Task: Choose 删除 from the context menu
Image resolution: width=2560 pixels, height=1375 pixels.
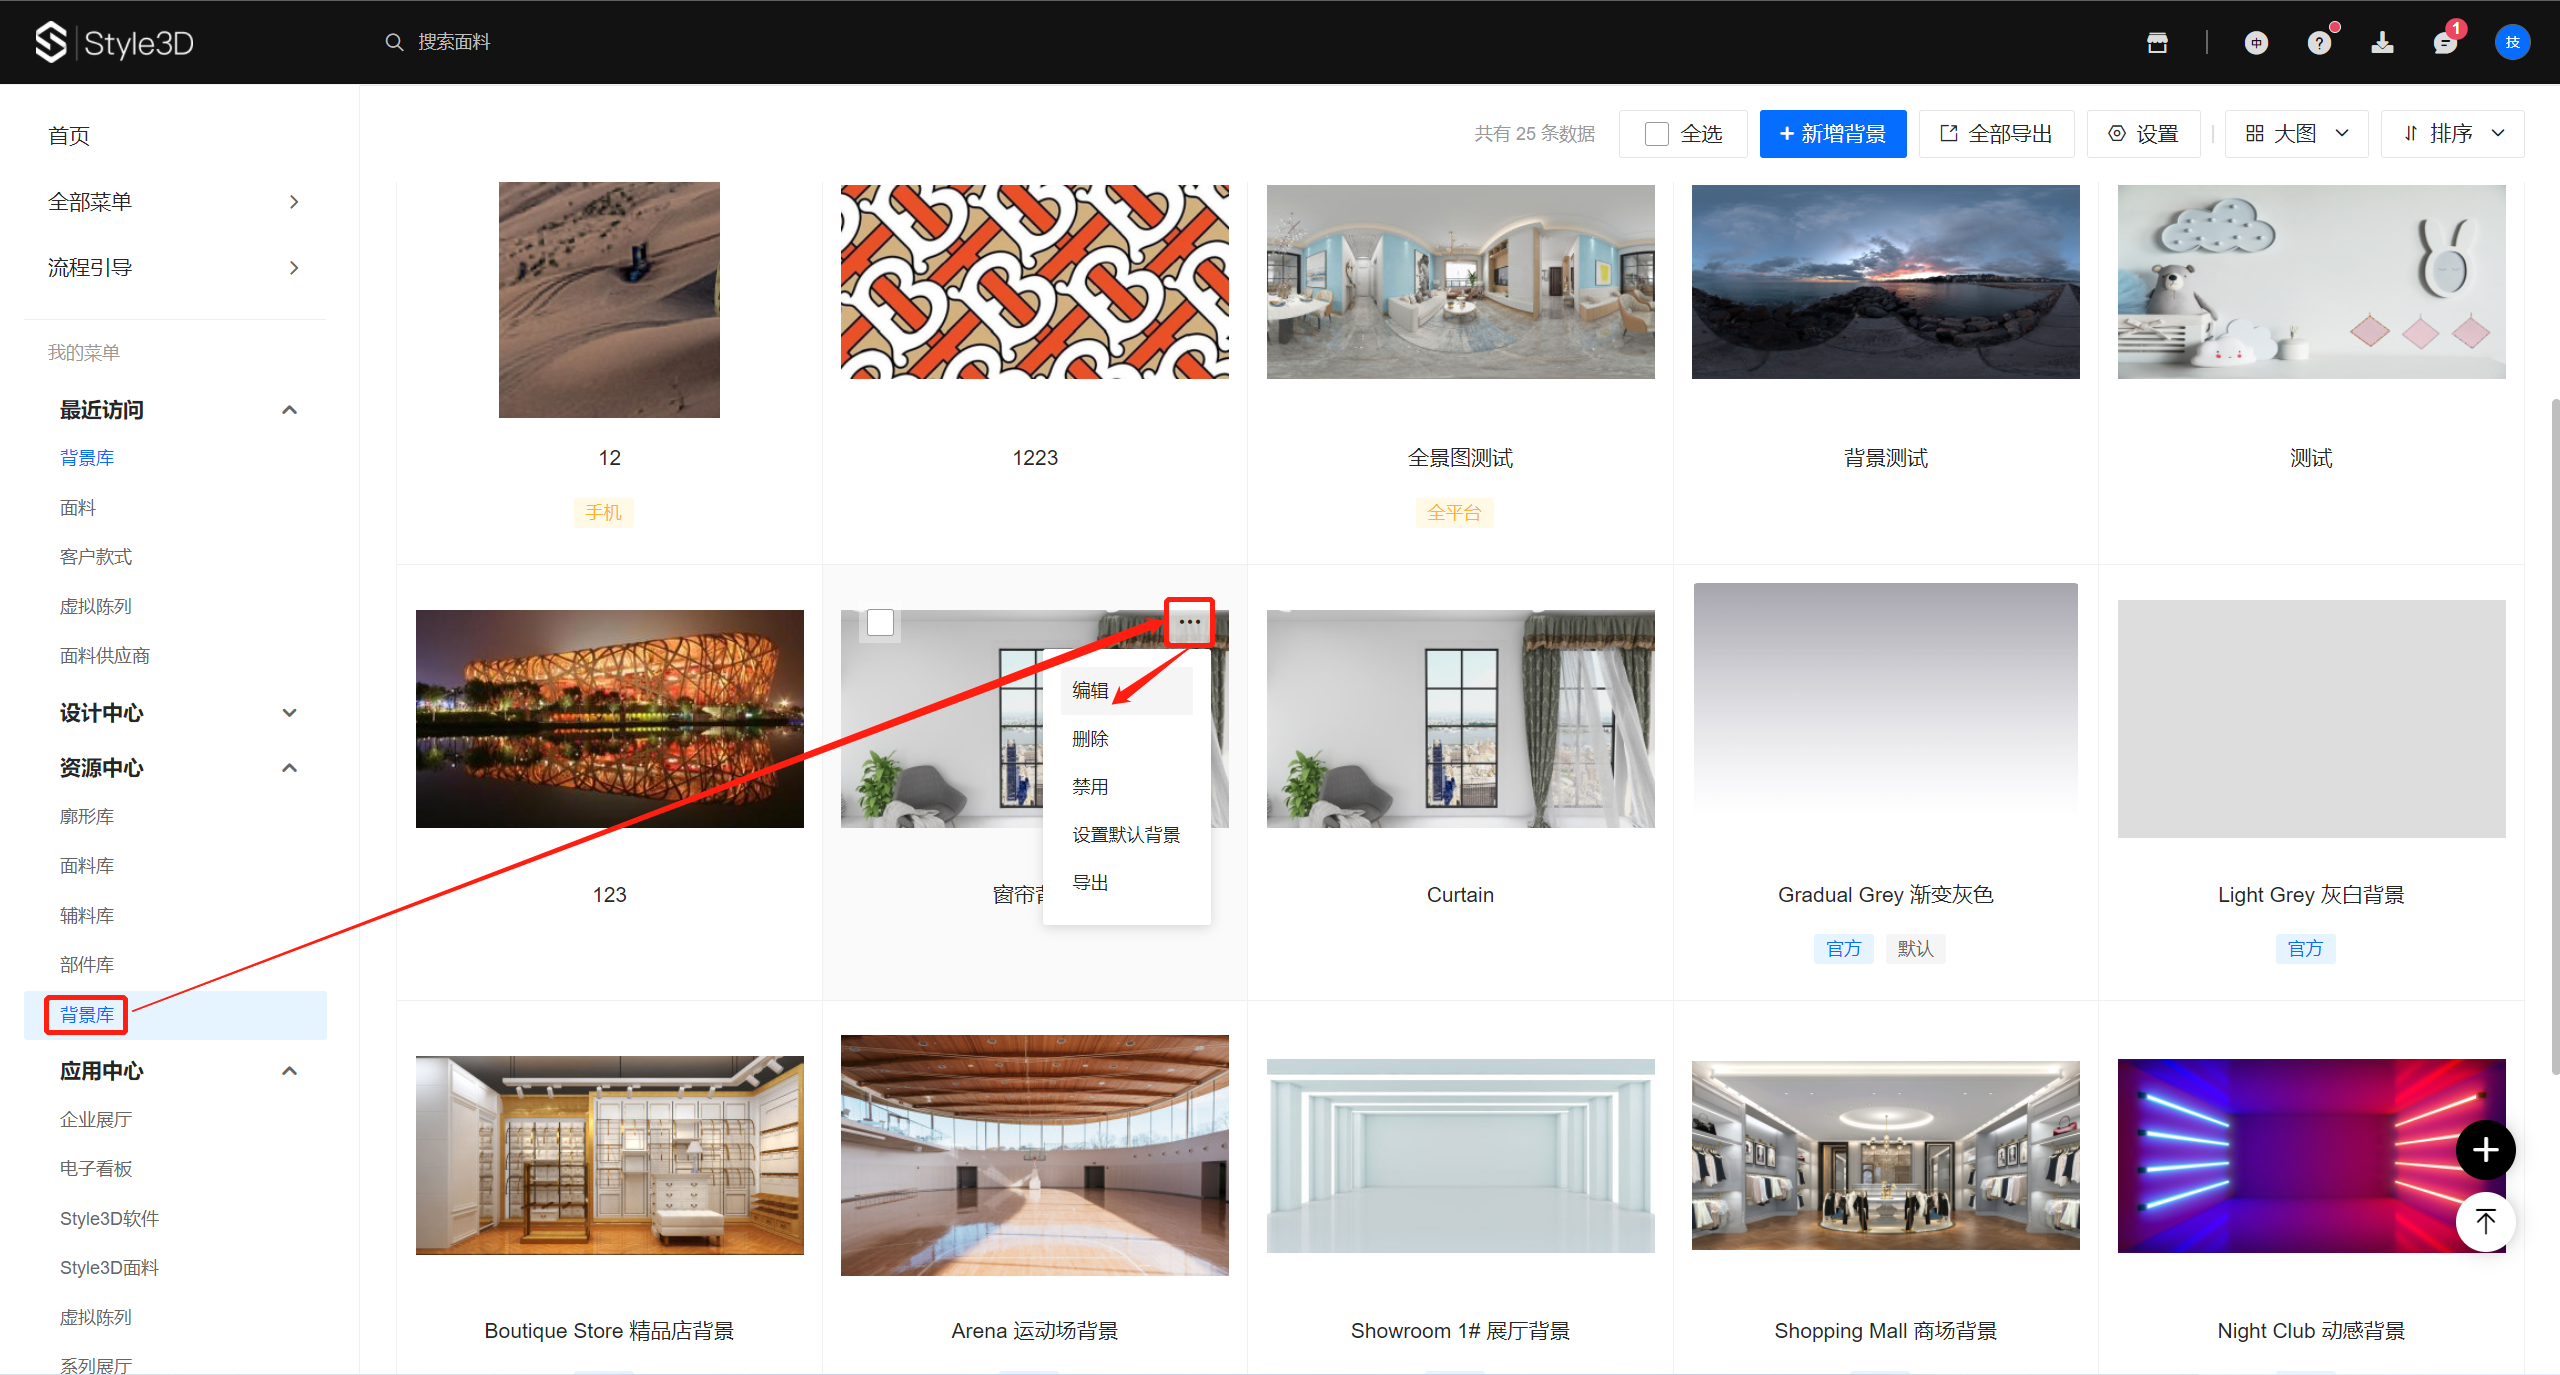Action: [x=1090, y=739]
